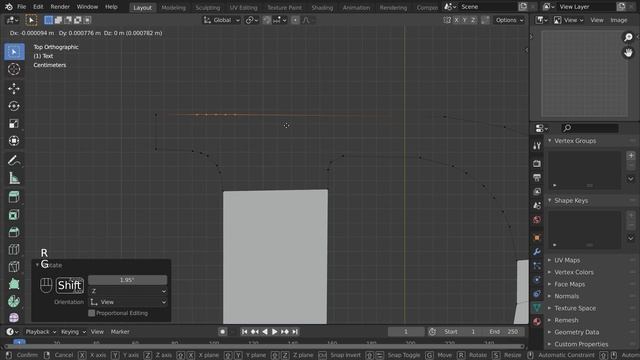
Task: Click timeline Marker menu
Action: pyautogui.click(x=120, y=332)
